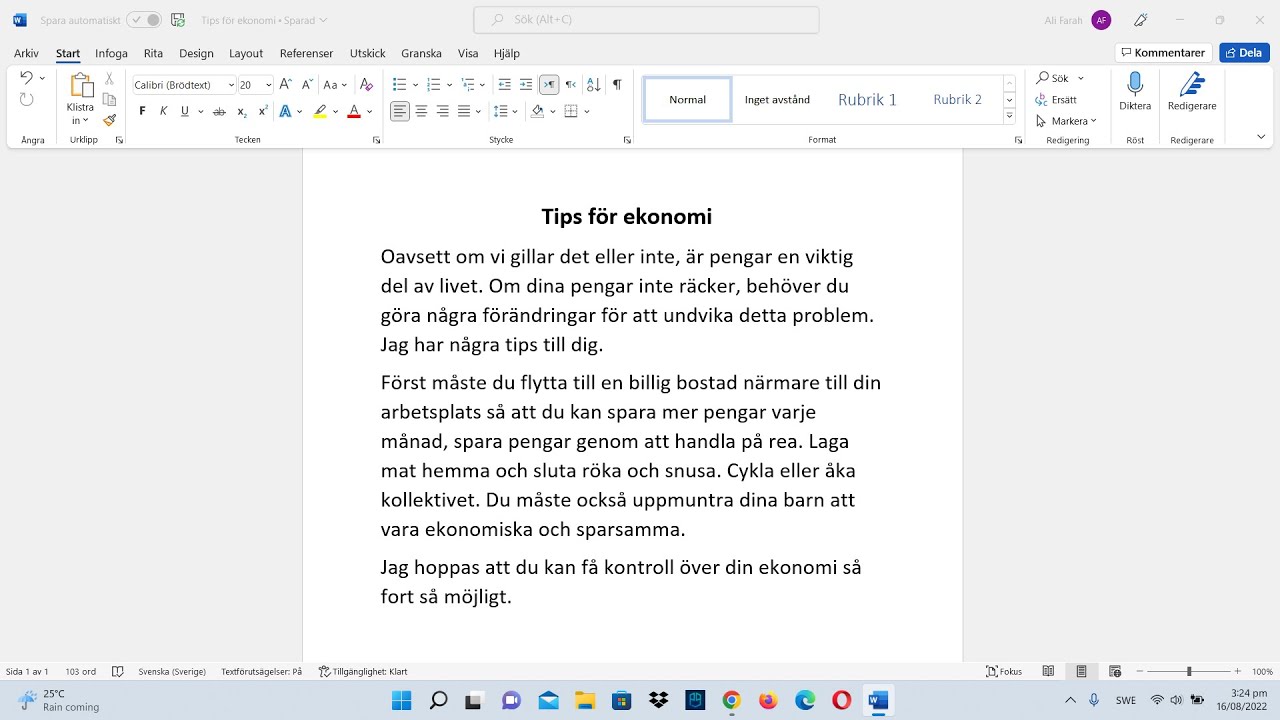The width and height of the screenshot is (1280, 720).
Task: Increase paragraph indent
Action: coord(526,85)
